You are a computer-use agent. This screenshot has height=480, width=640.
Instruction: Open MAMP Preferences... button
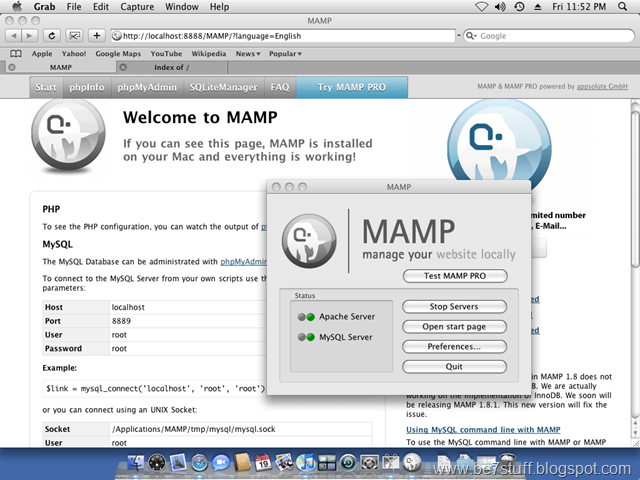[454, 347]
